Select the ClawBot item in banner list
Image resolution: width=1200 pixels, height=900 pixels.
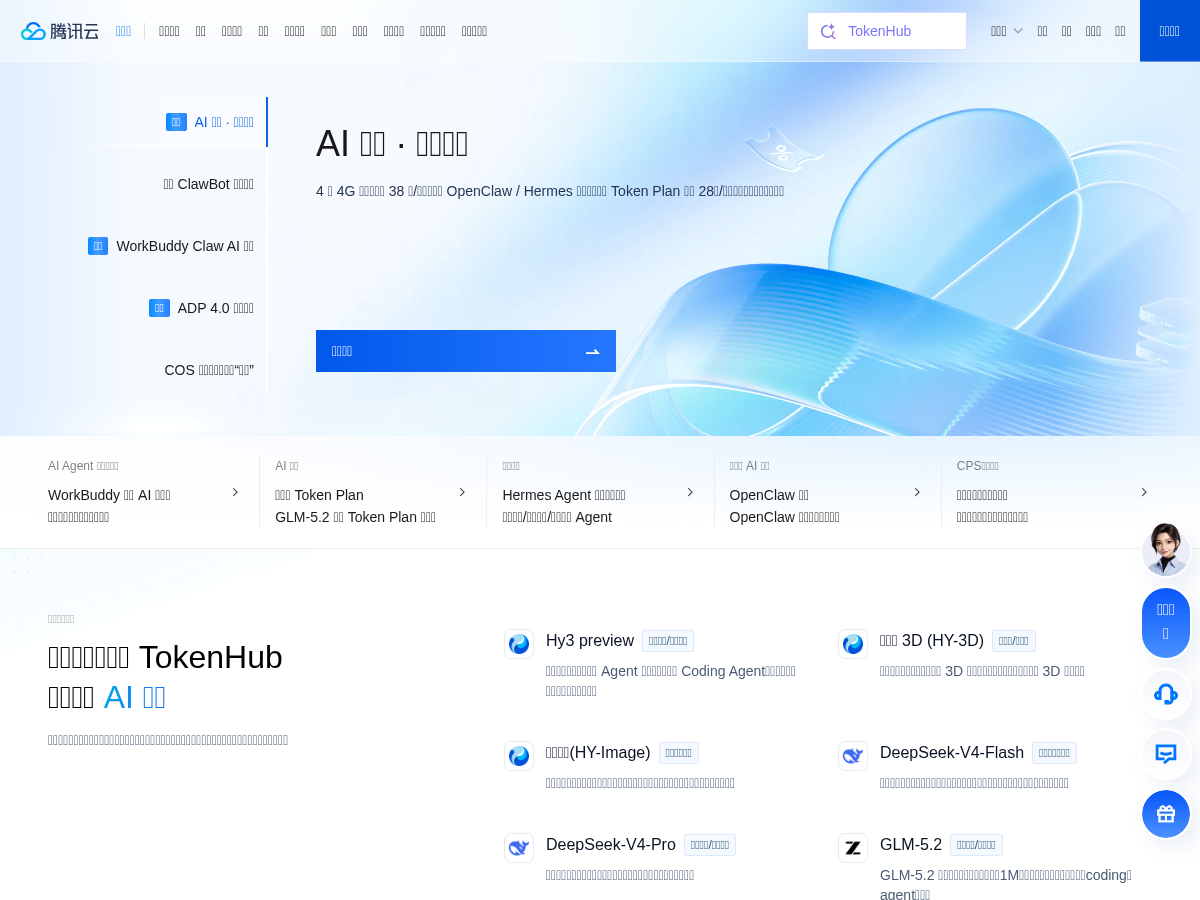(x=208, y=184)
